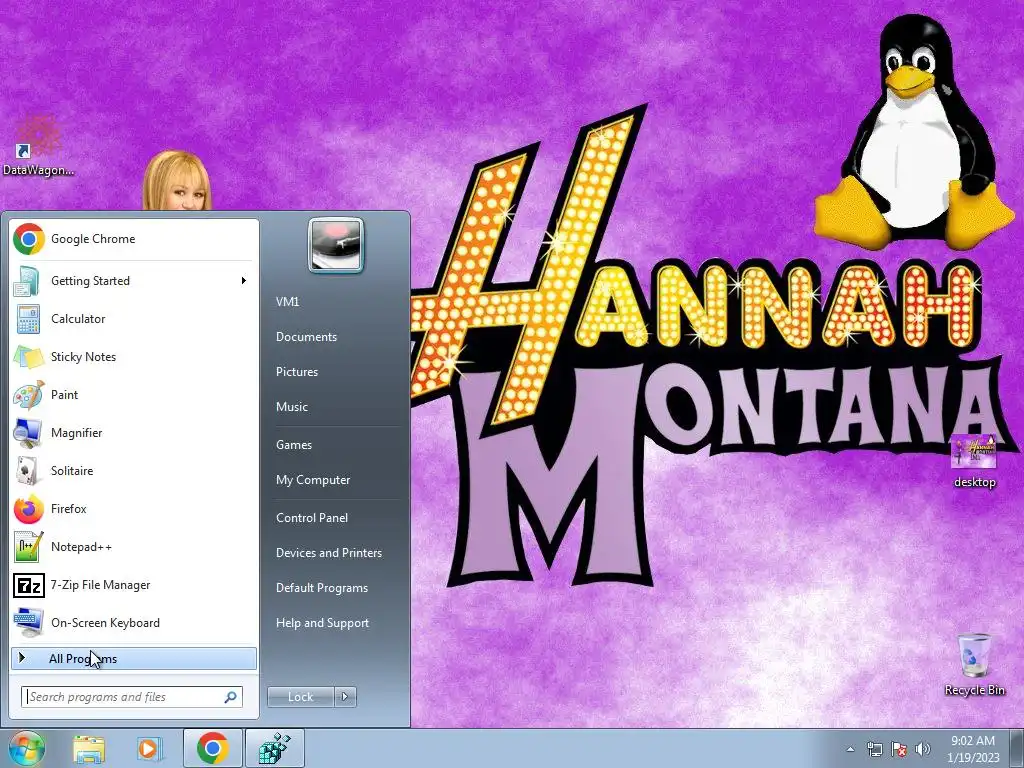Click the blue cubes taskbar application
The width and height of the screenshot is (1024, 768).
coord(275,748)
